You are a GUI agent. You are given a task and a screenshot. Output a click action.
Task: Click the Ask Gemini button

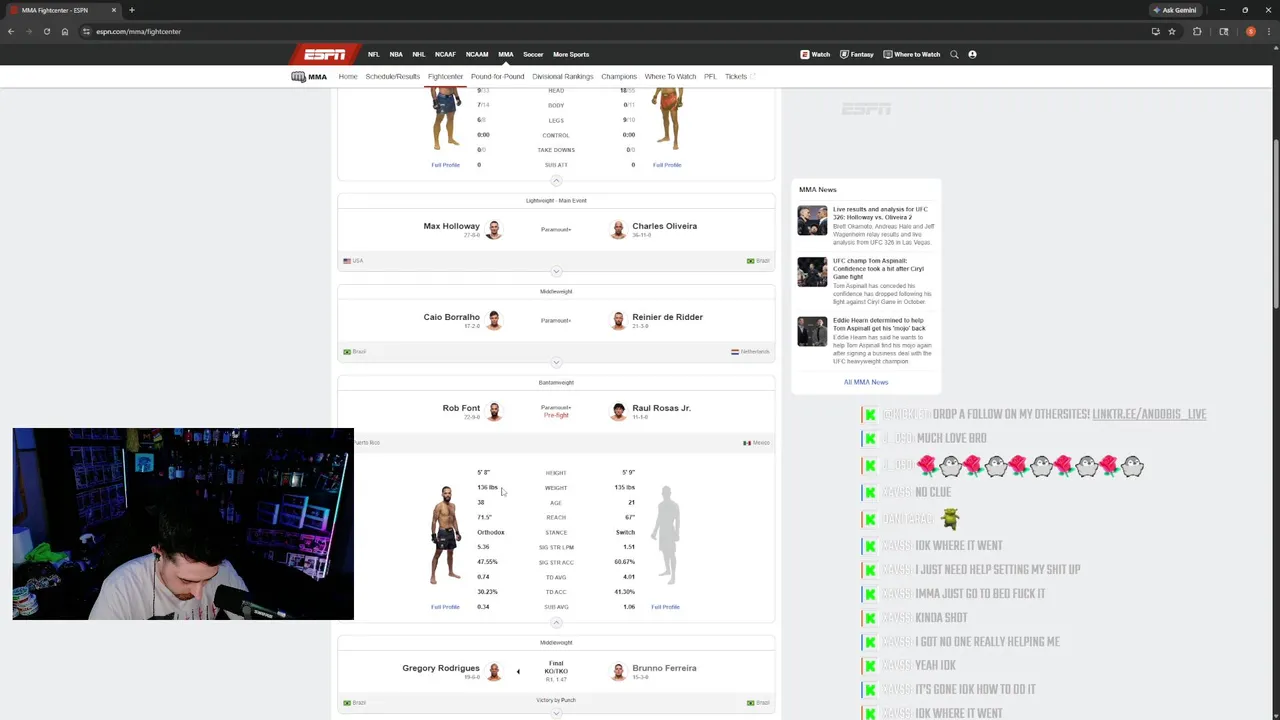(1175, 10)
